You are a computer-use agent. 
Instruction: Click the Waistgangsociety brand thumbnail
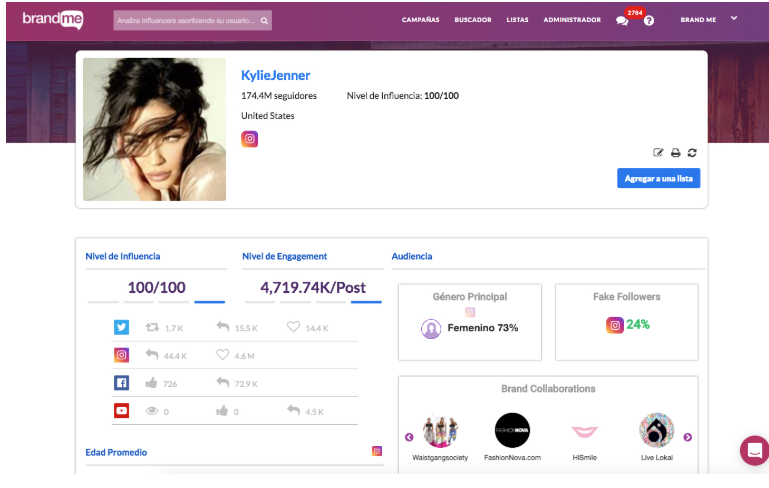440,431
